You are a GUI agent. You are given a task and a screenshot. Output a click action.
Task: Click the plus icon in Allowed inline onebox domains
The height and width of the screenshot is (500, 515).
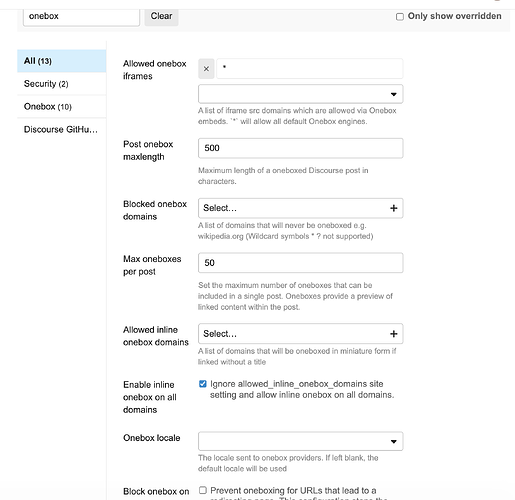(x=394, y=334)
